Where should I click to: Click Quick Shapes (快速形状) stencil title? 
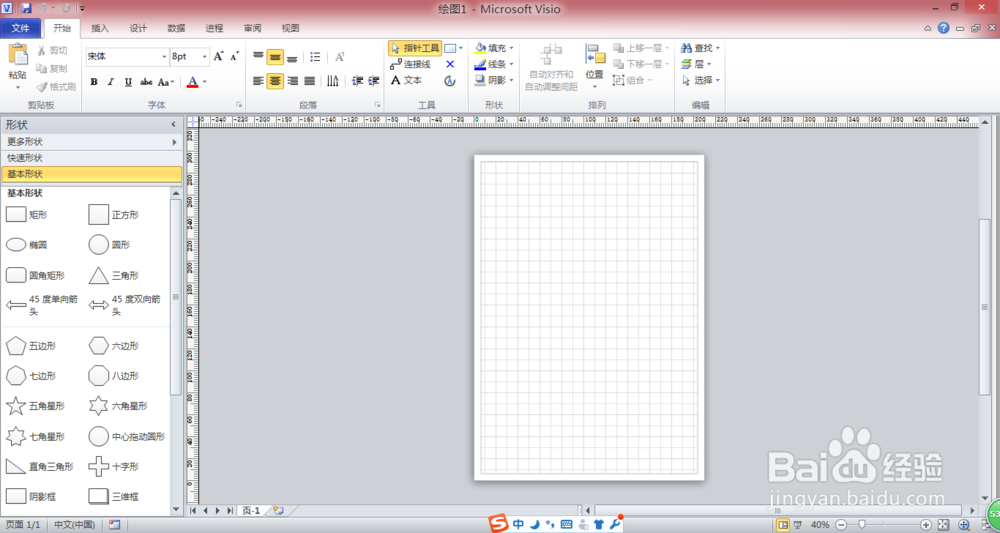pyautogui.click(x=91, y=158)
